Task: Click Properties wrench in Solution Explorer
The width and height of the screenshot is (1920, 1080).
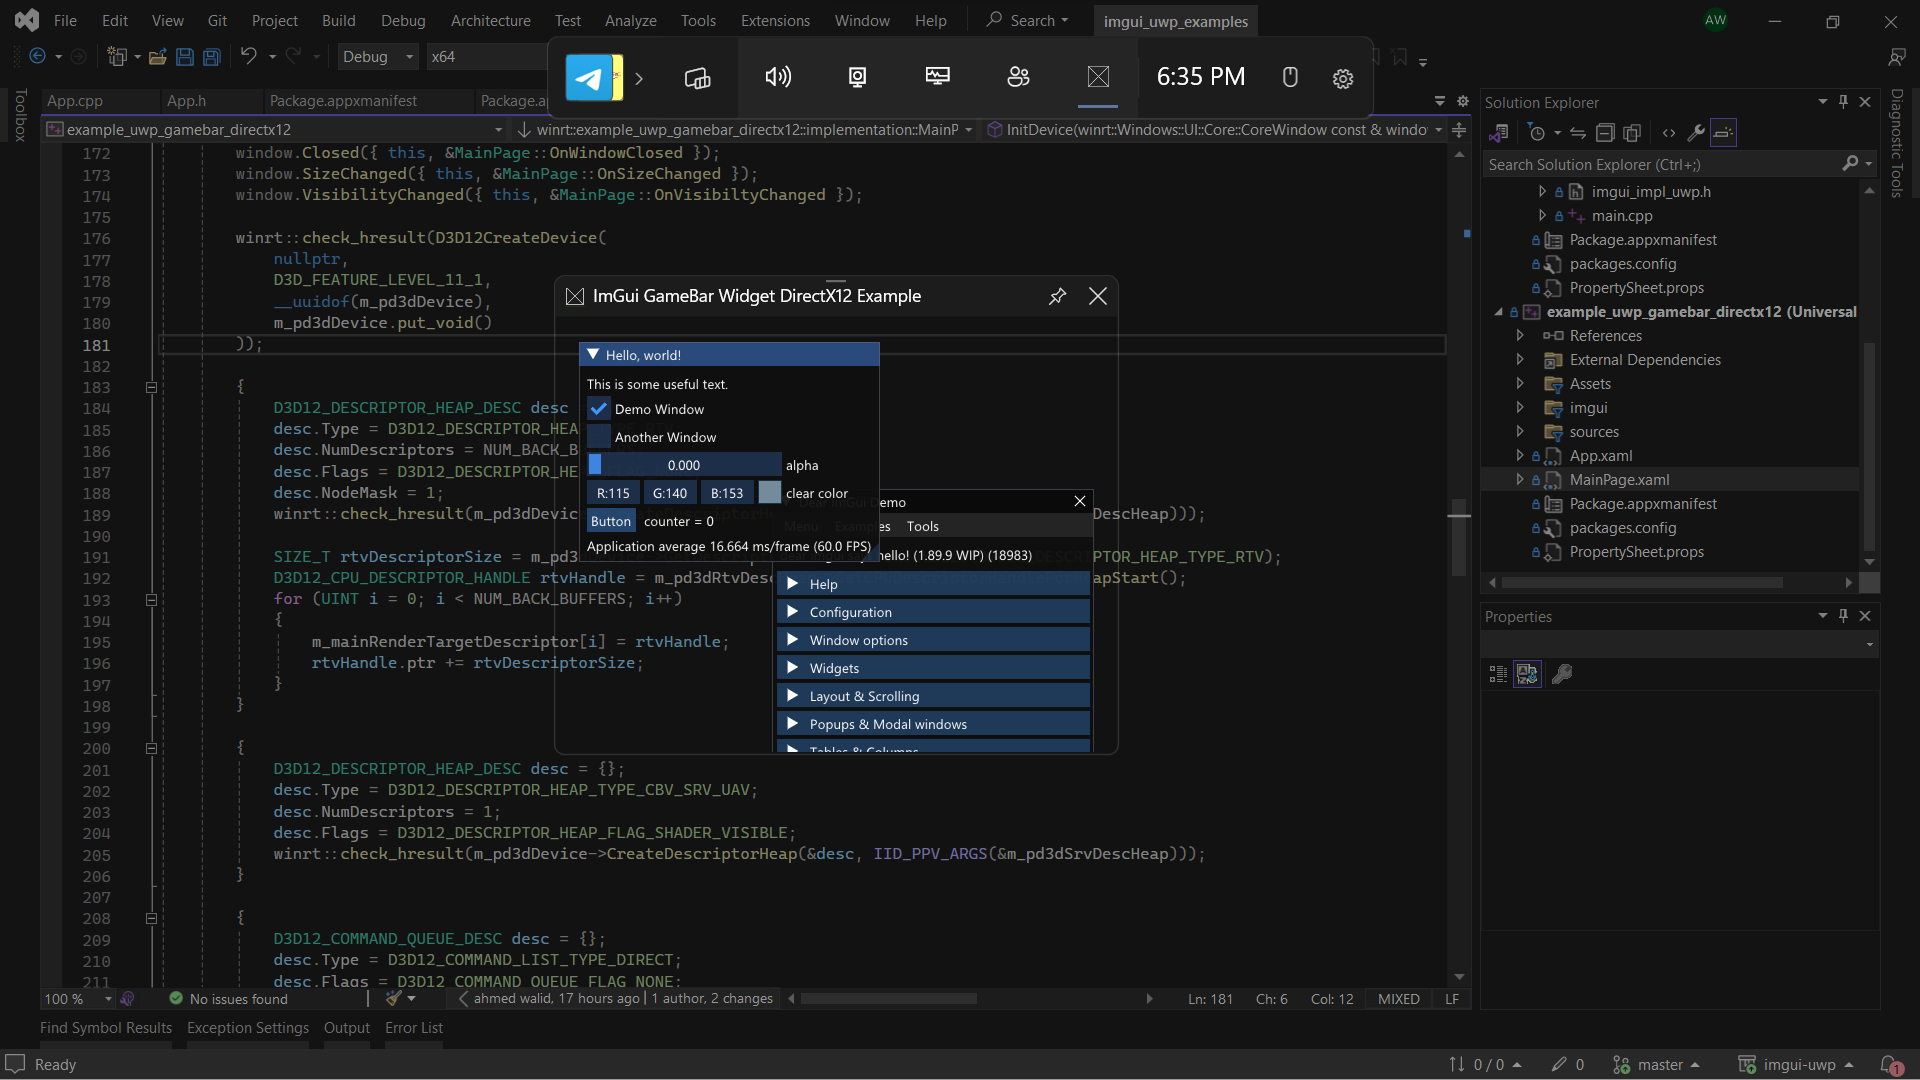Action: 1695,133
